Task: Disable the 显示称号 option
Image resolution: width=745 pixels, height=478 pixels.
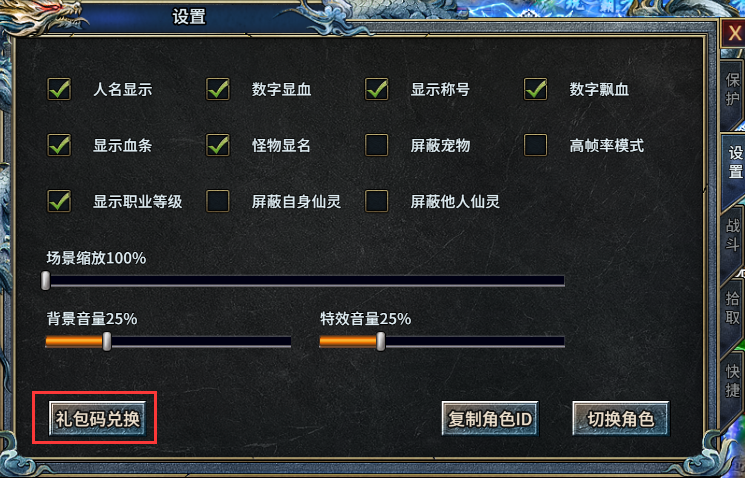Action: (376, 89)
